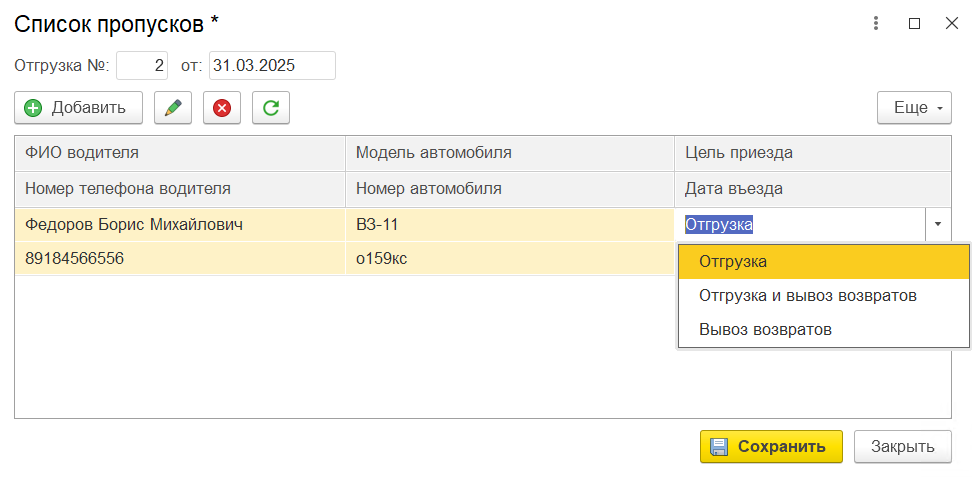Screen dimensions: 976x479
Task: Click the Сохранить save button
Action: [x=771, y=447]
